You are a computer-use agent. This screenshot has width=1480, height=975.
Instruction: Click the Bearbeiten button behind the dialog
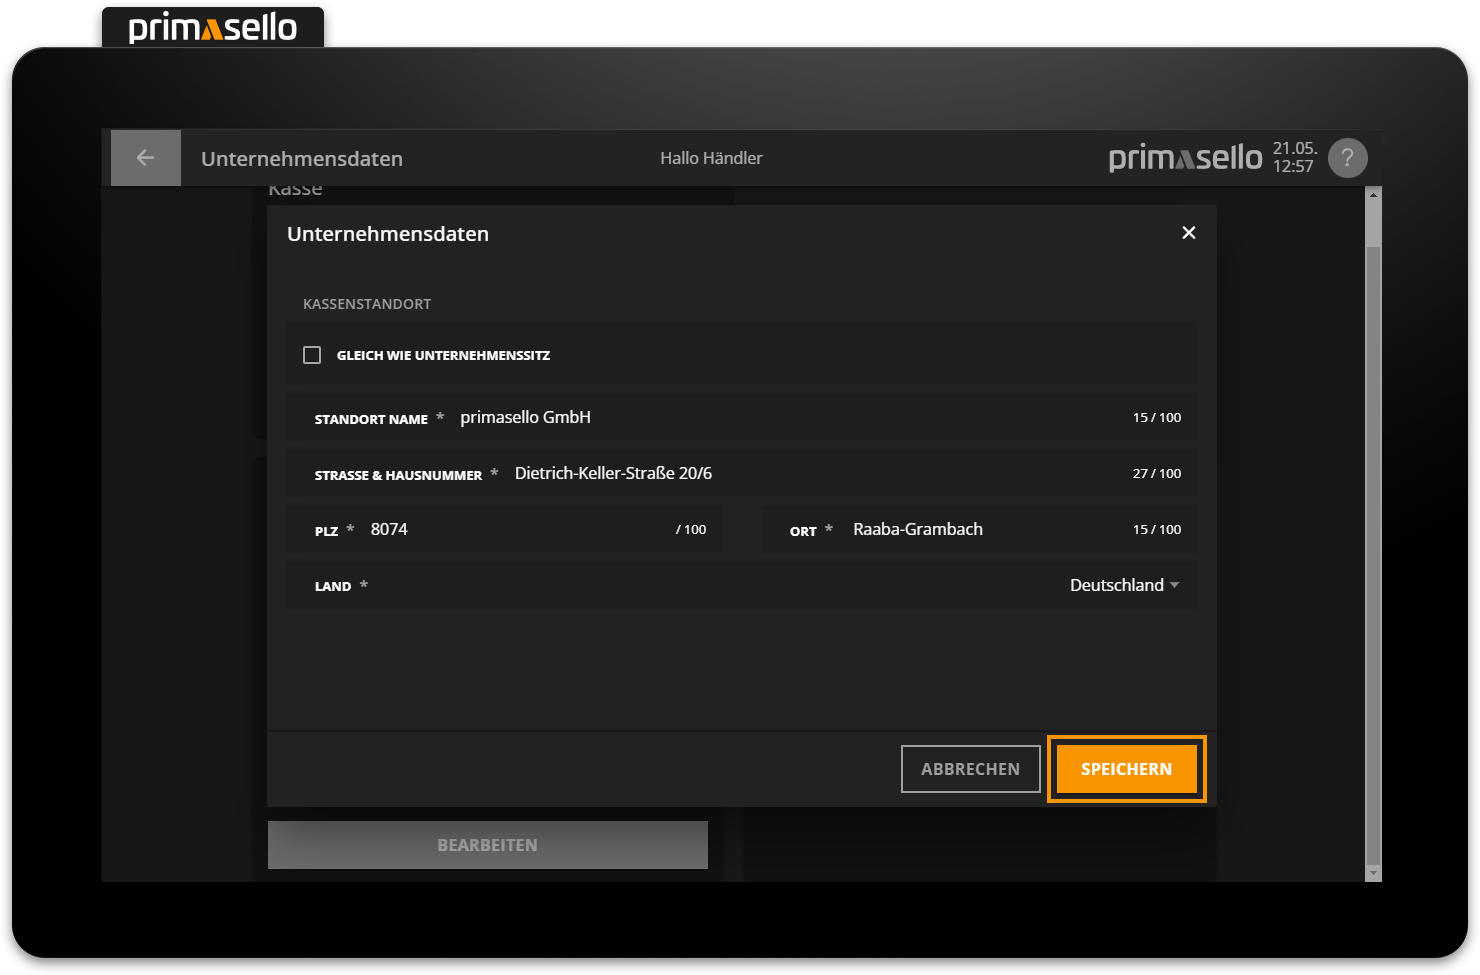tap(487, 845)
